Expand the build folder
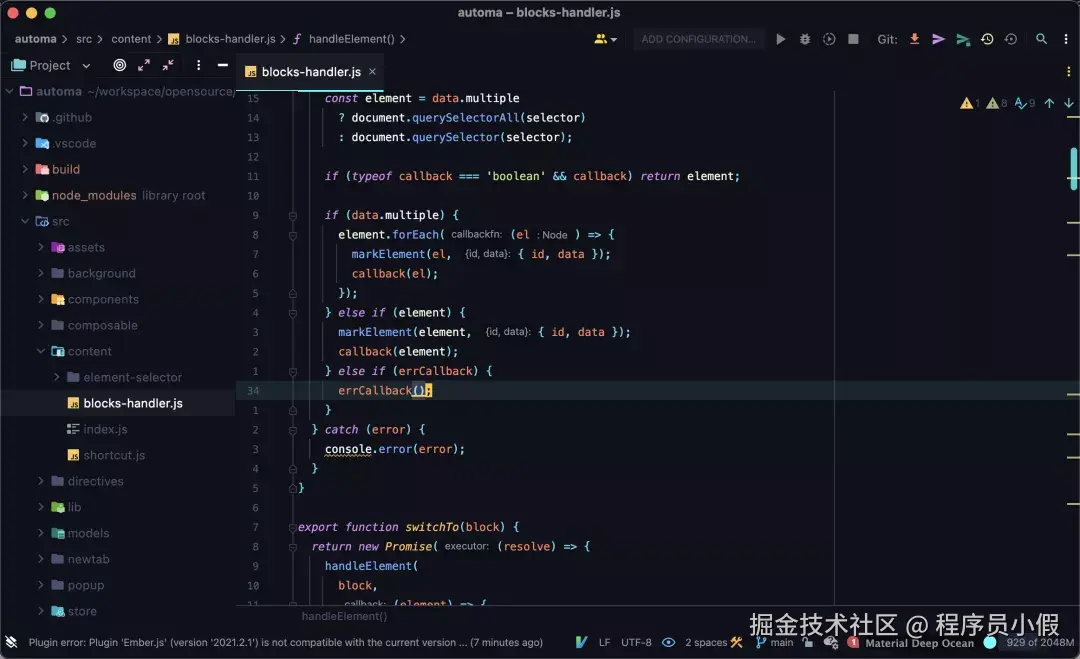1080x659 pixels. point(25,169)
